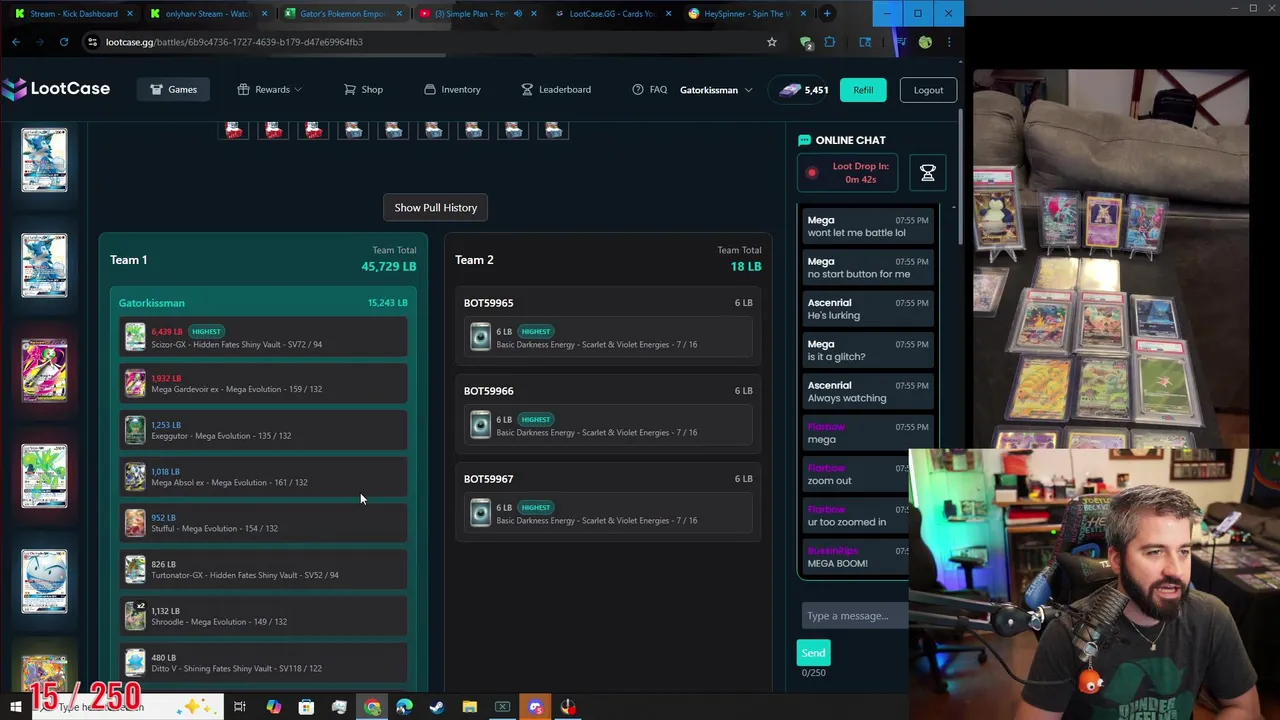This screenshot has height=720, width=1280.
Task: Click the Refill button
Action: 863,90
